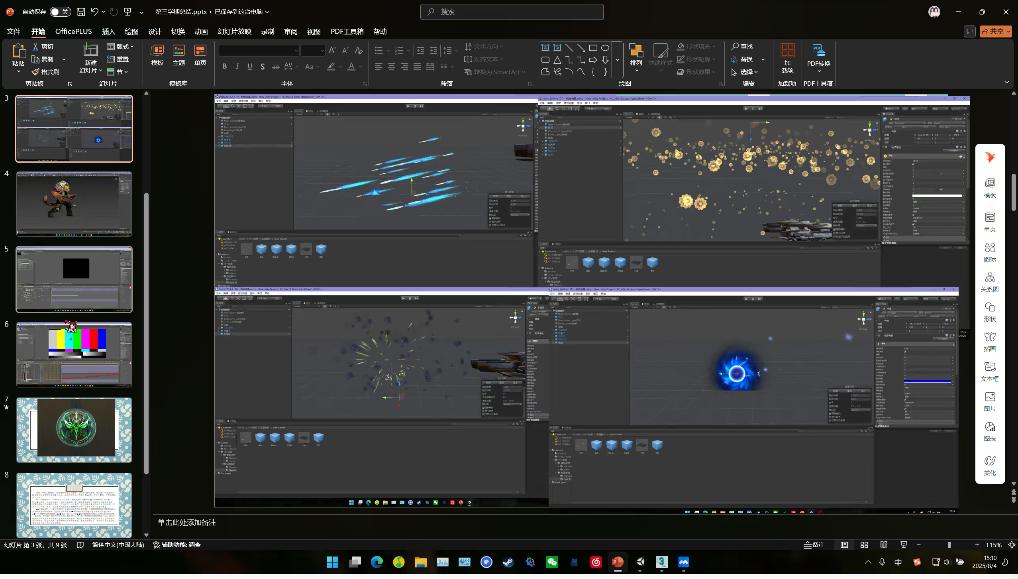
Task: Select slide 4 character thumbnail
Action: (74, 203)
